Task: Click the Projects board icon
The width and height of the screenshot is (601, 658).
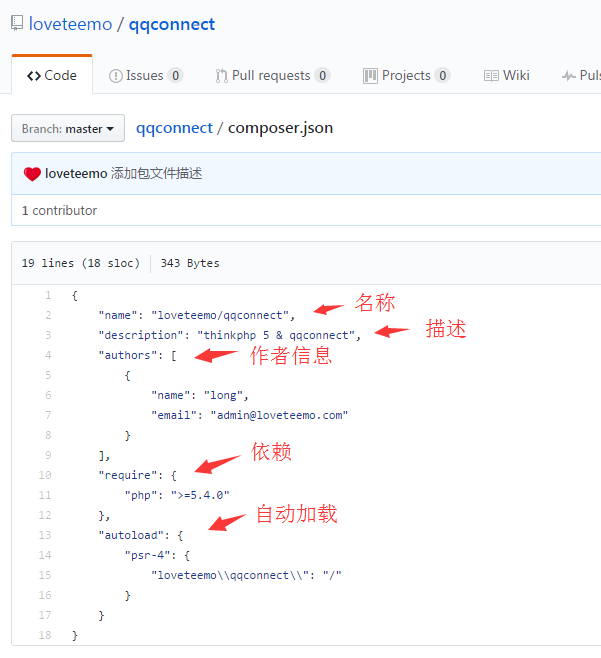Action: pos(370,76)
